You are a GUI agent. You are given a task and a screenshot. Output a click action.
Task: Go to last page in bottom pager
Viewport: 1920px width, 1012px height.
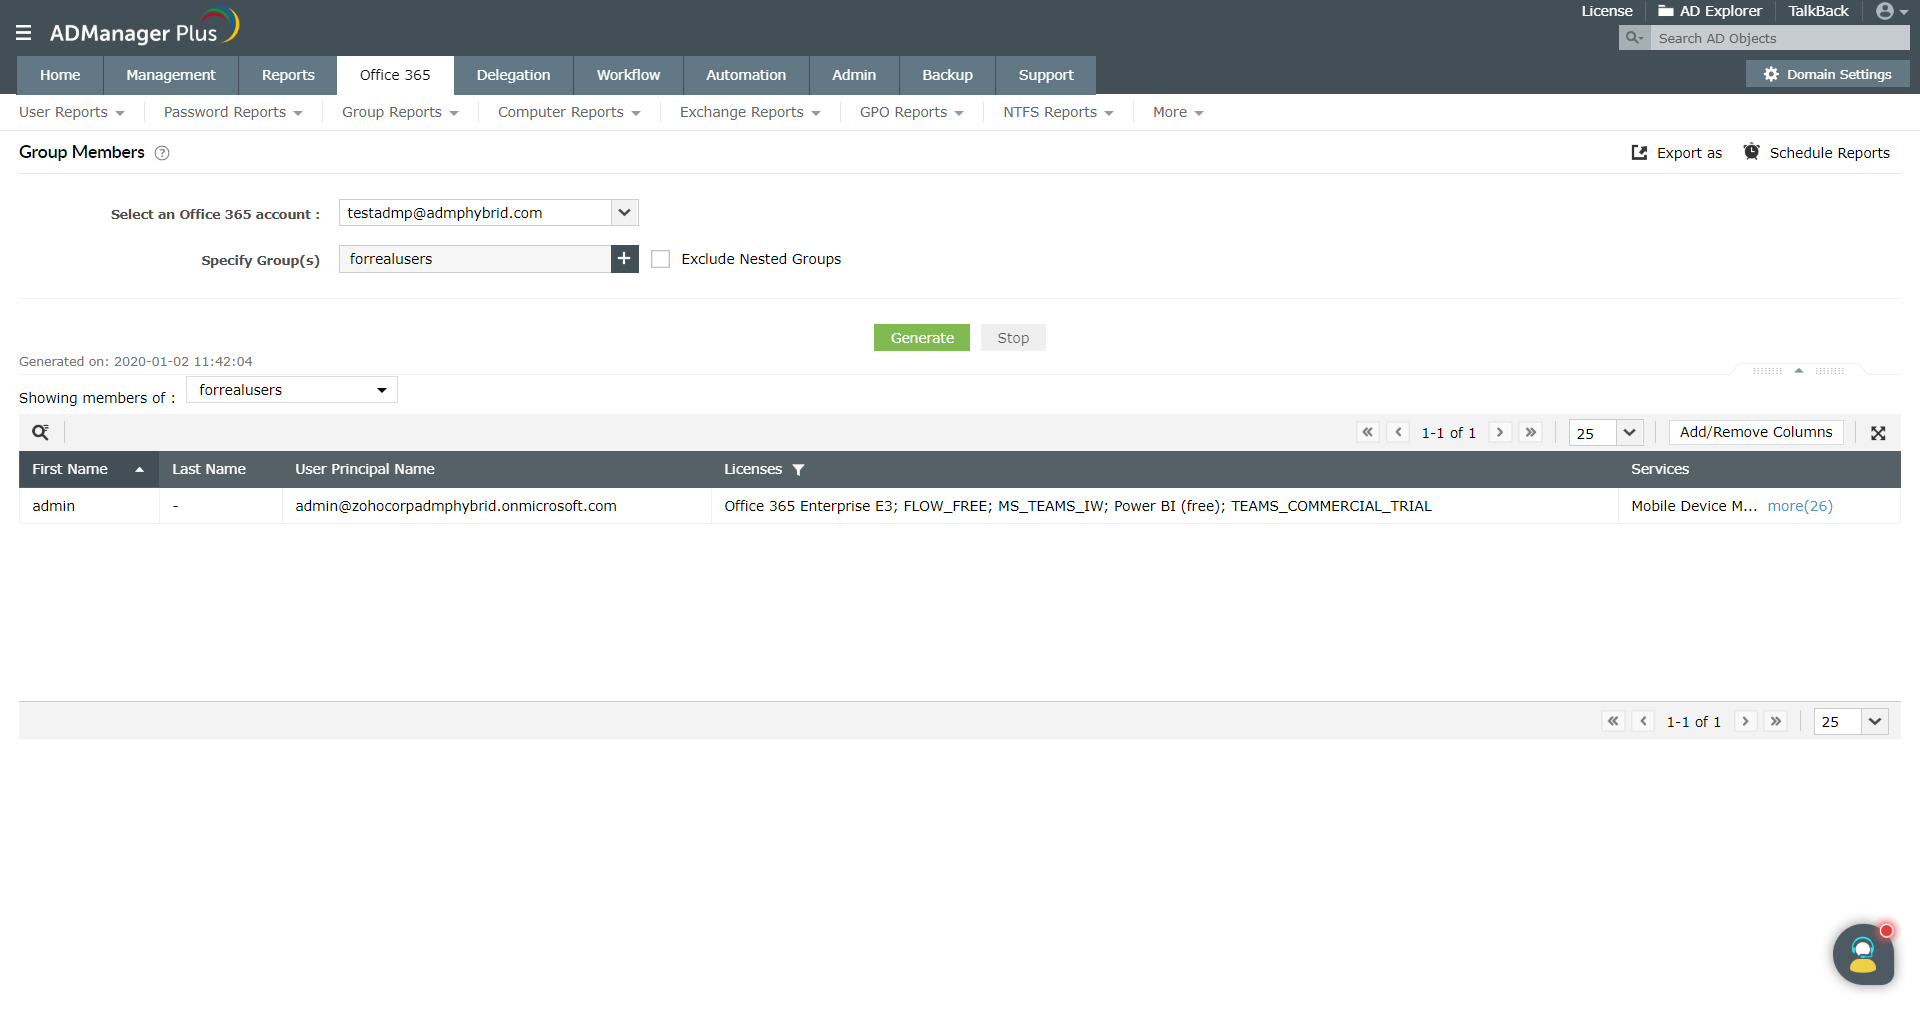tap(1776, 721)
